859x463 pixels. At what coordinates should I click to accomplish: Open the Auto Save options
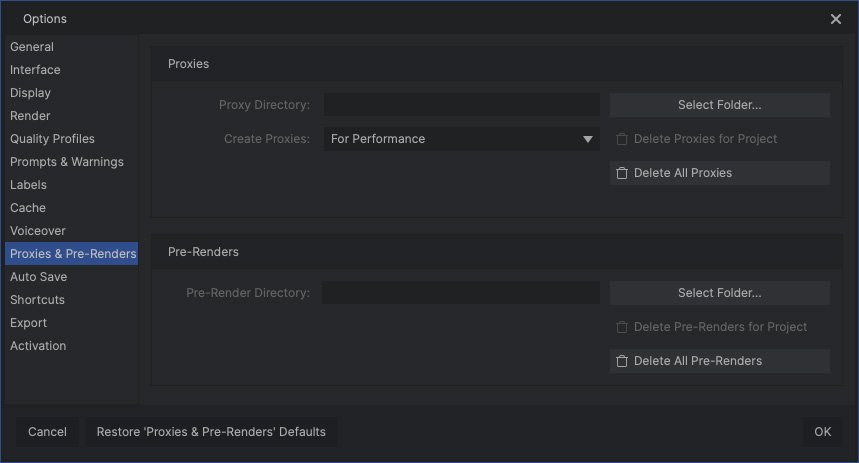click(38, 277)
